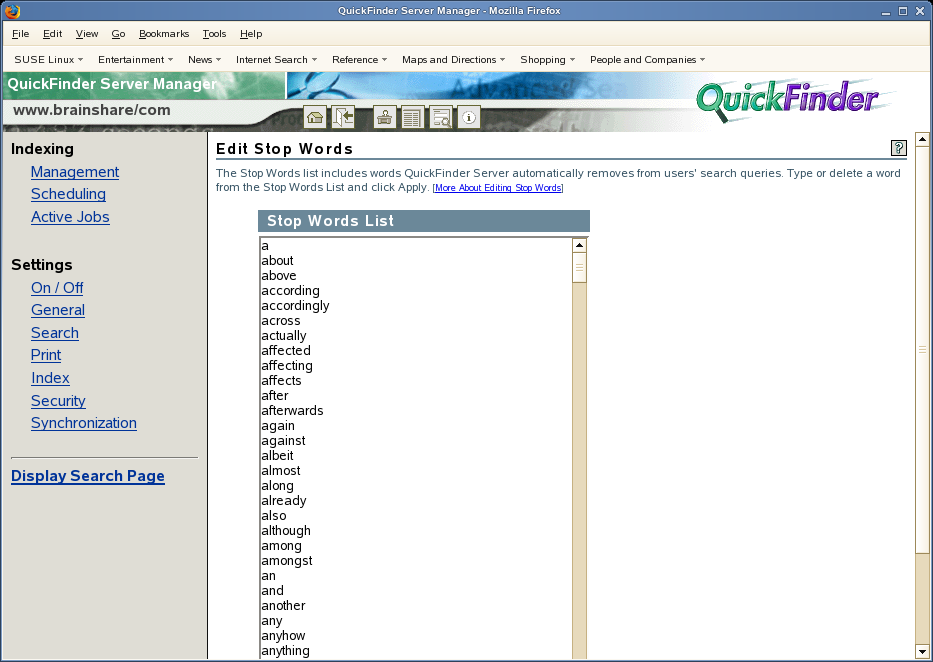
Task: Click the word 'actually' in the list
Action: coord(284,336)
